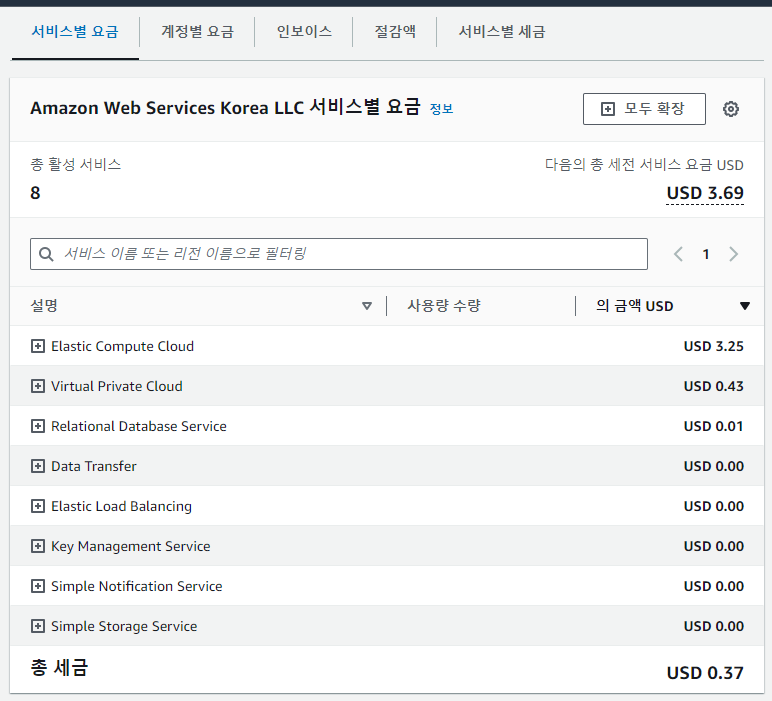This screenshot has height=701, width=772.
Task: Open the billing preferences gear icon
Action: 731,109
